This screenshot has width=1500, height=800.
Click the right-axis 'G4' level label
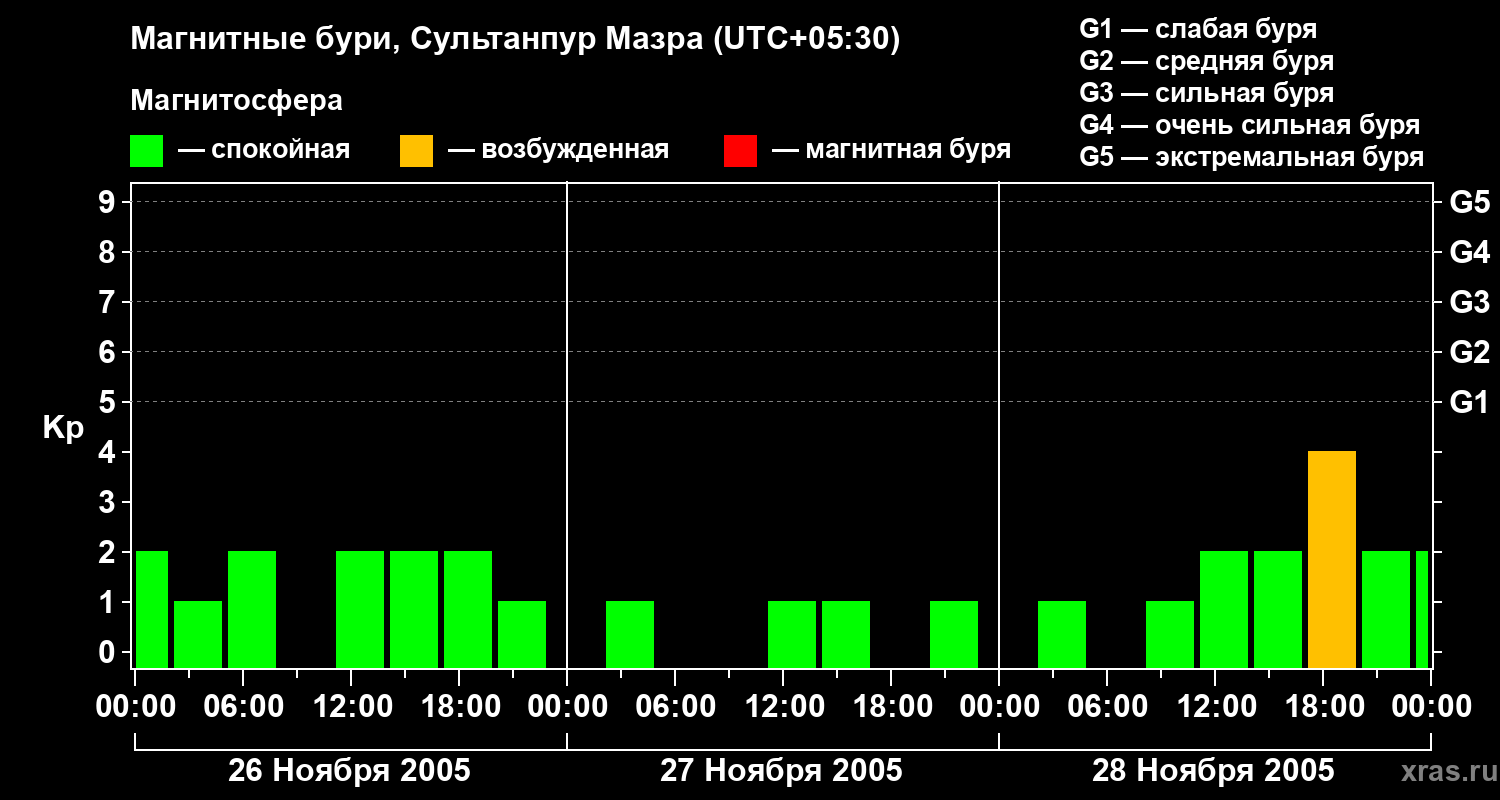click(x=1469, y=252)
